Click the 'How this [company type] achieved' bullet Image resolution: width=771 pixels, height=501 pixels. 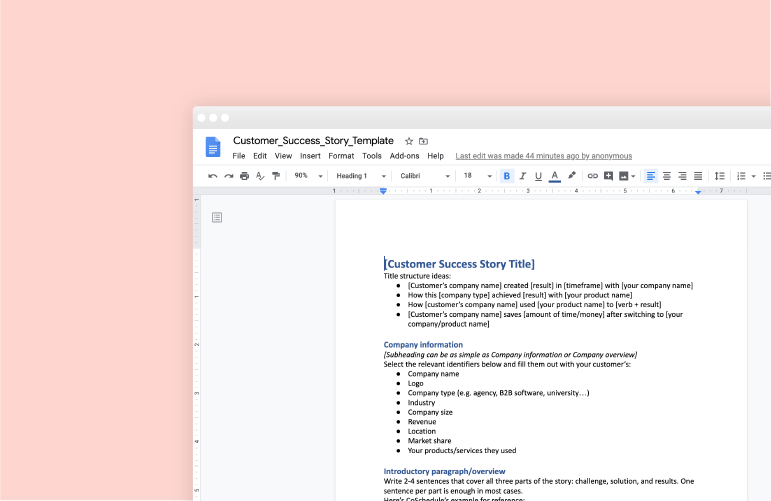[x=520, y=295]
